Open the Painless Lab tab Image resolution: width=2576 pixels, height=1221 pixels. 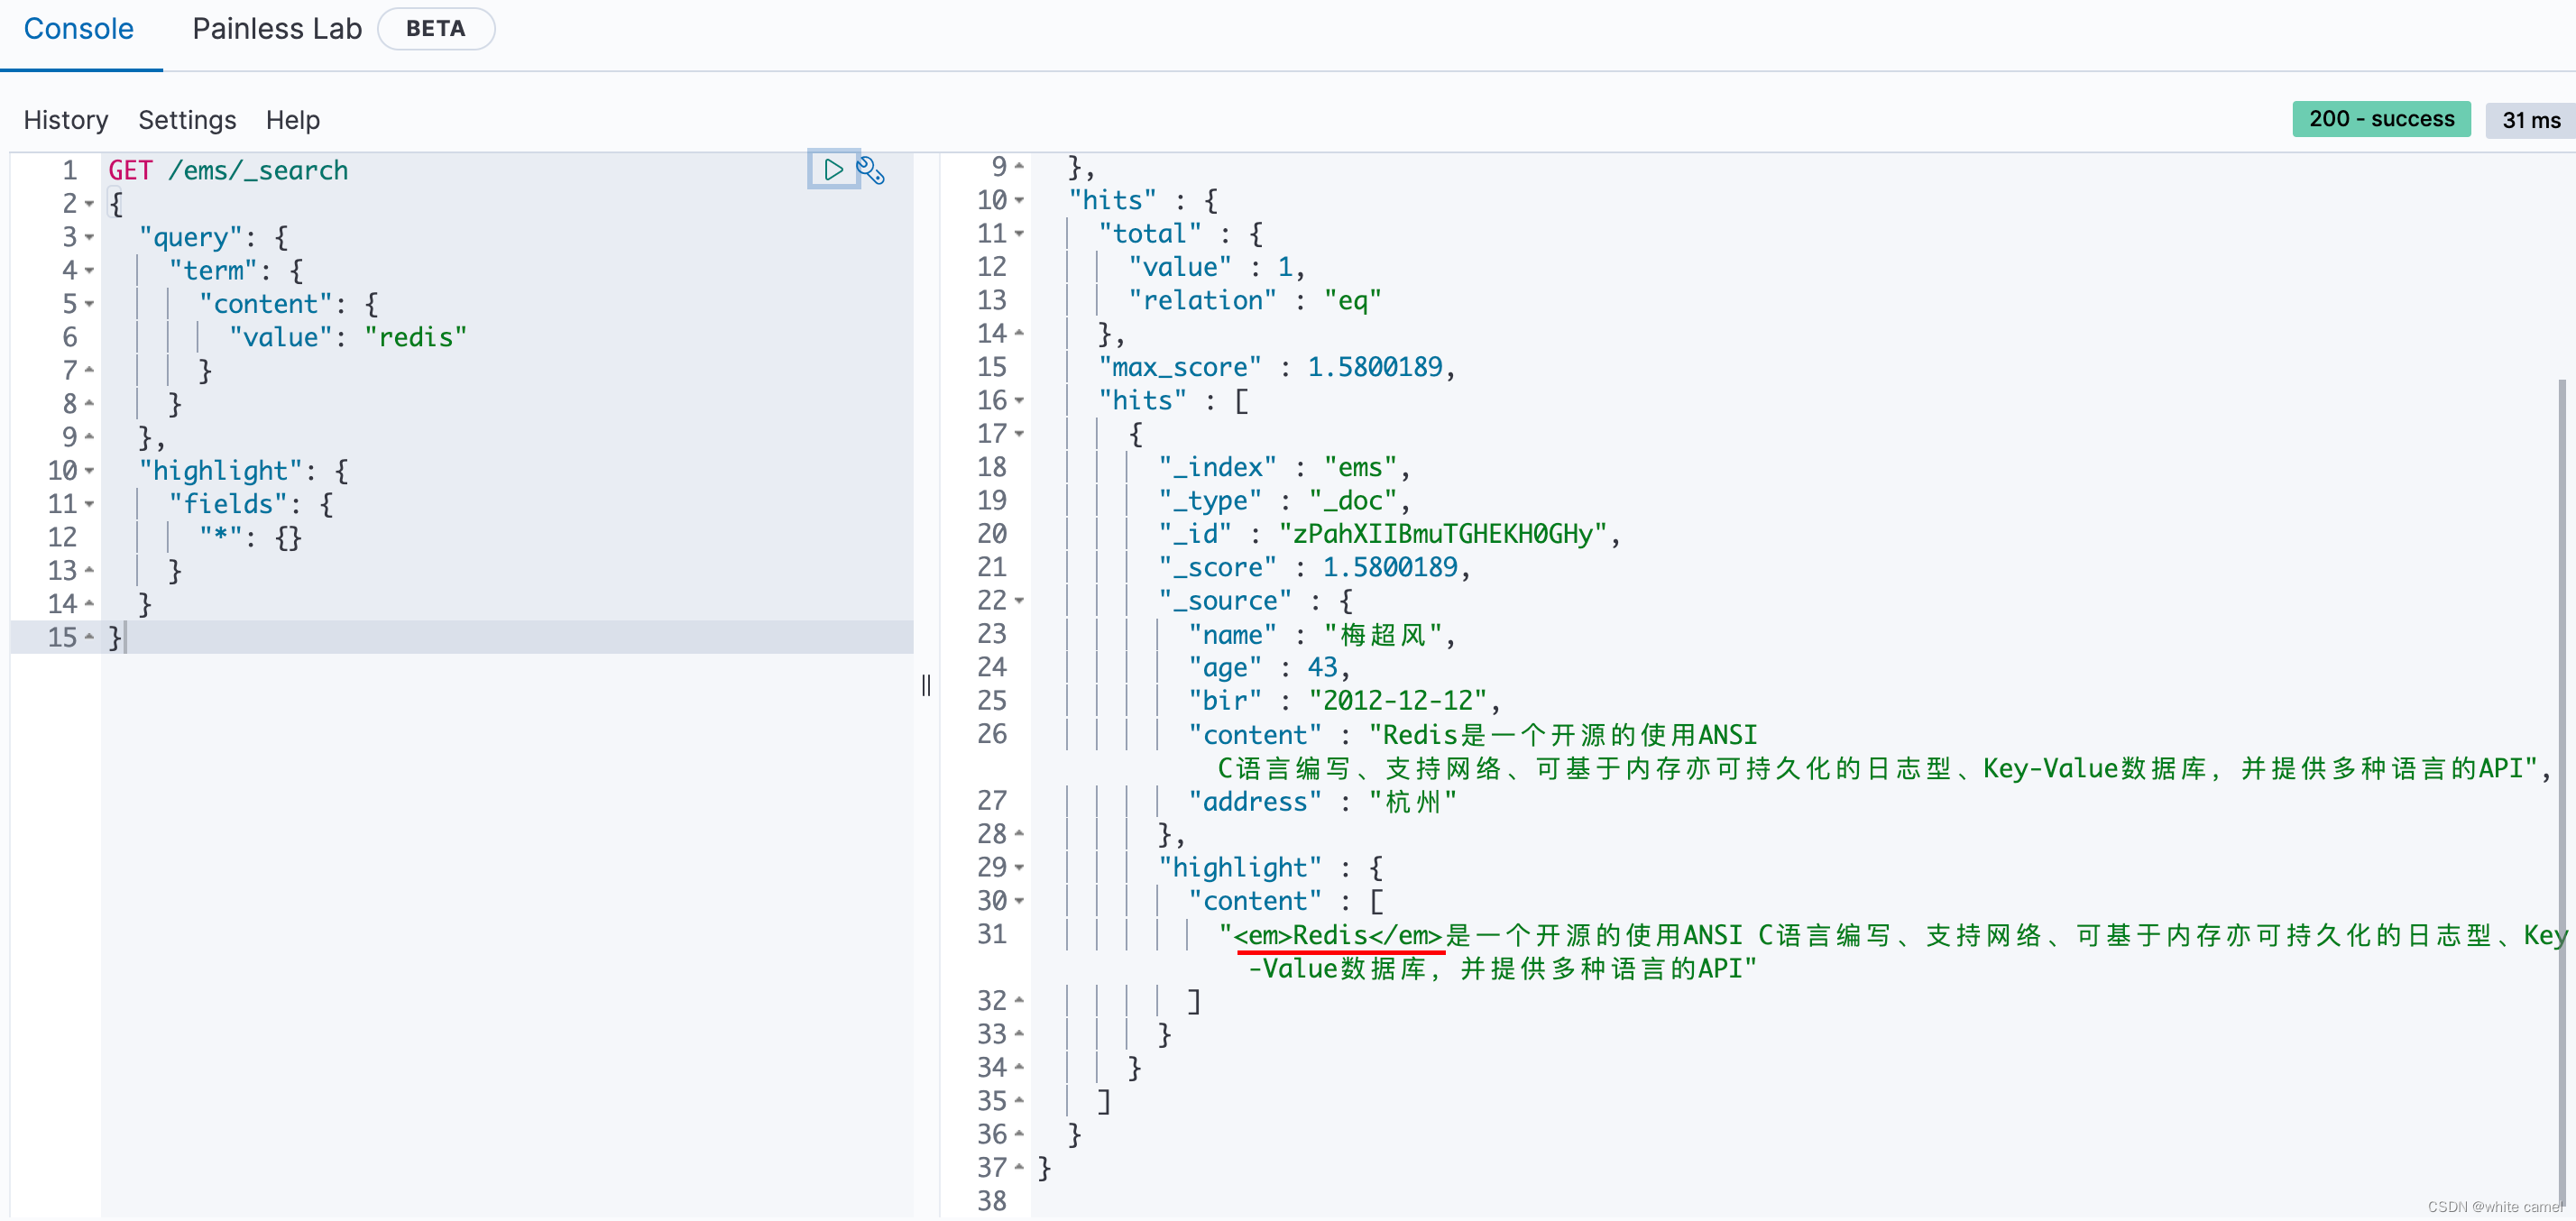(x=277, y=29)
